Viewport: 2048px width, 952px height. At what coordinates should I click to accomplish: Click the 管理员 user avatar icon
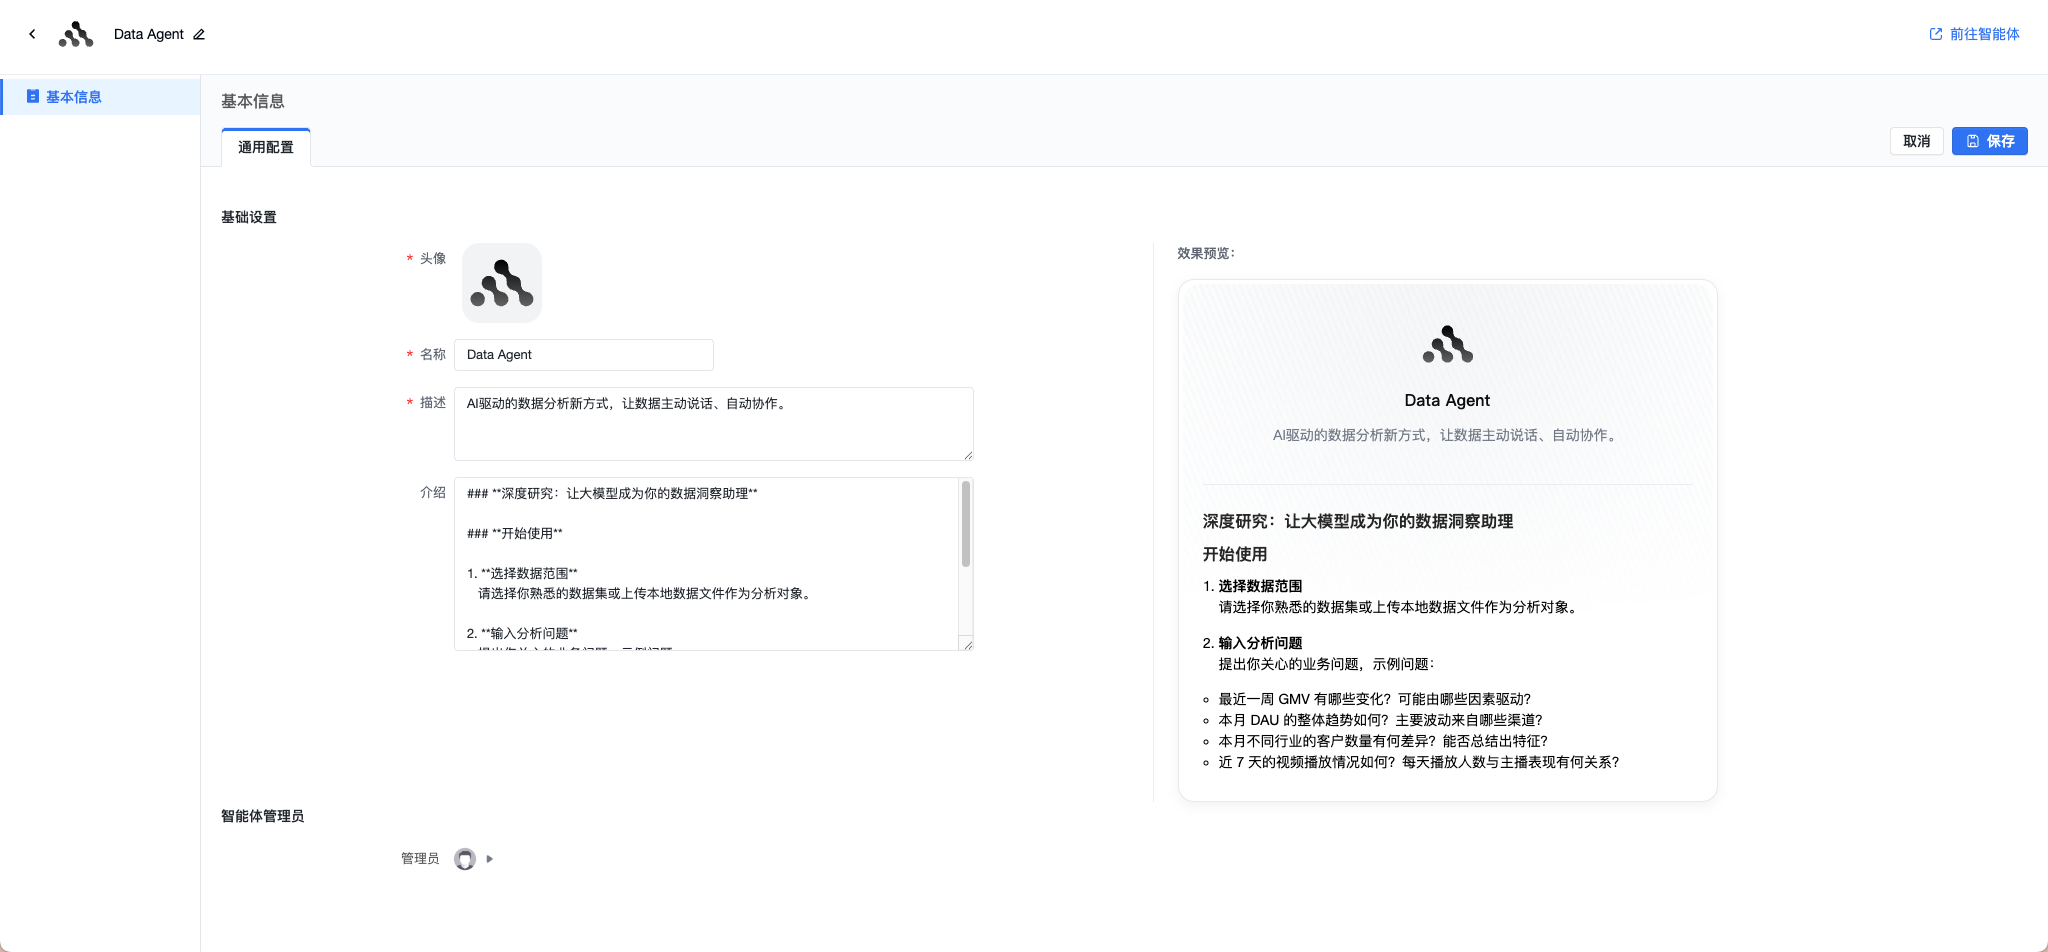(465, 859)
